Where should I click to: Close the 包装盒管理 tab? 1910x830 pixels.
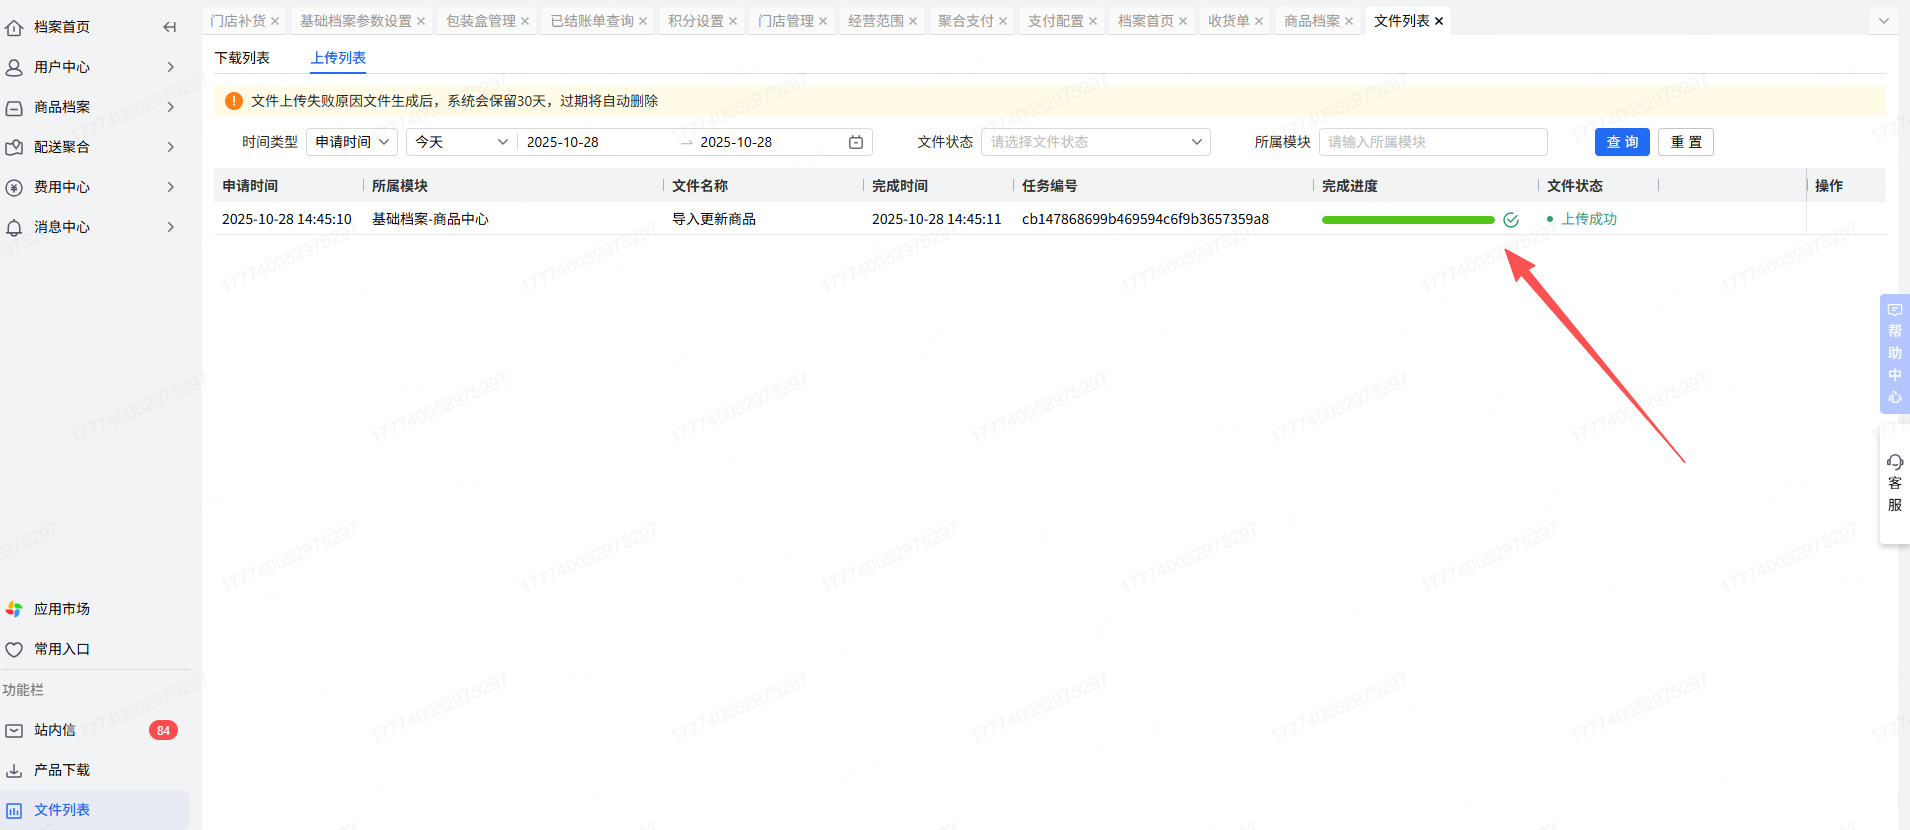coord(525,21)
